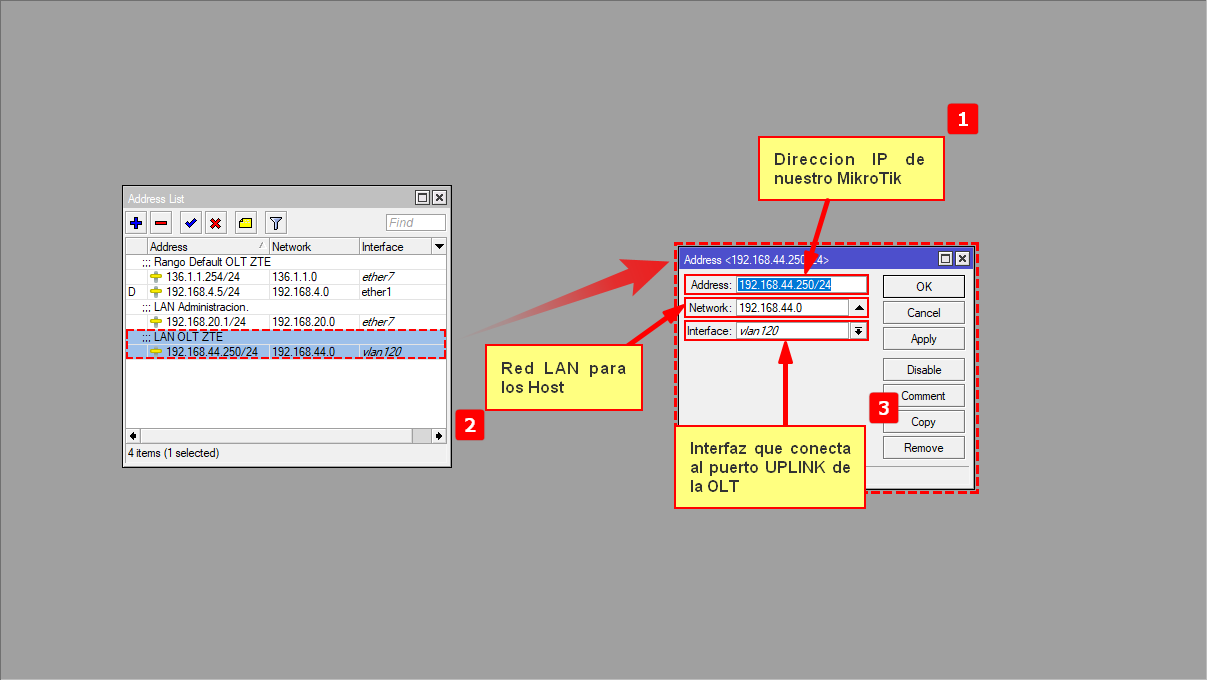Click the blue plus Add address icon
The width and height of the screenshot is (1207, 680).
(x=137, y=223)
